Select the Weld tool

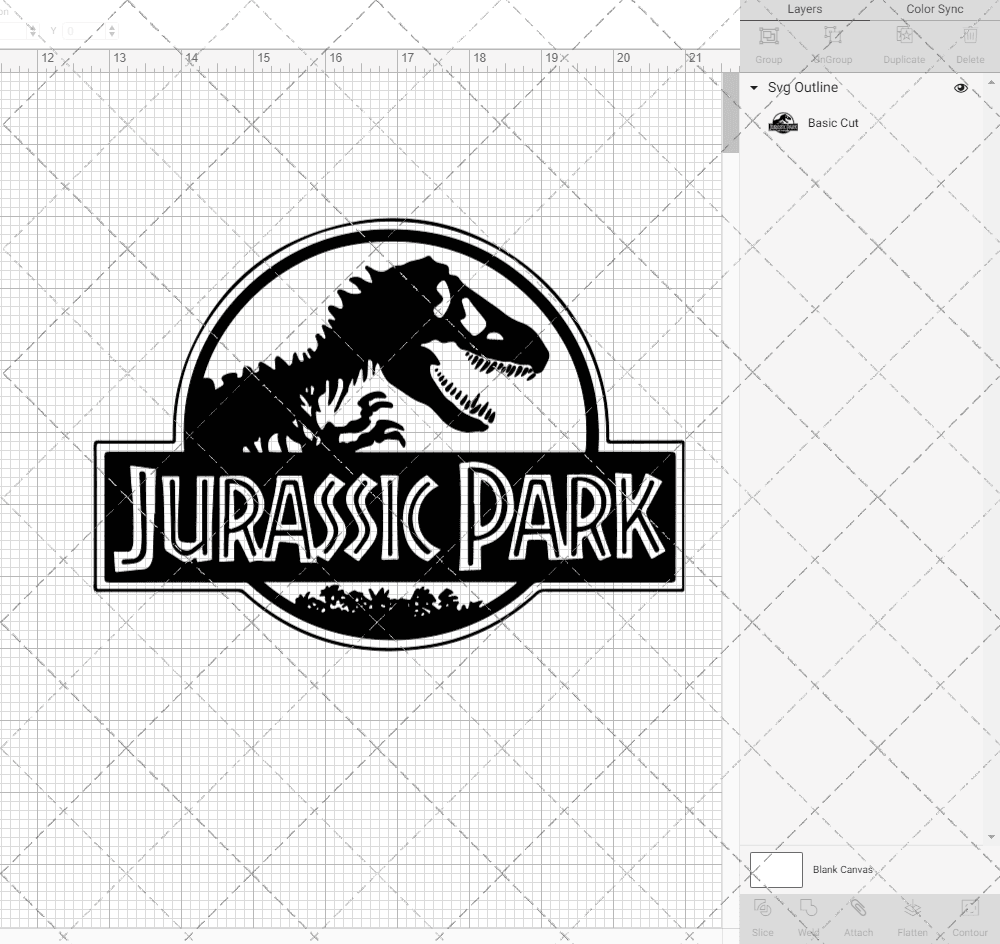[808, 917]
